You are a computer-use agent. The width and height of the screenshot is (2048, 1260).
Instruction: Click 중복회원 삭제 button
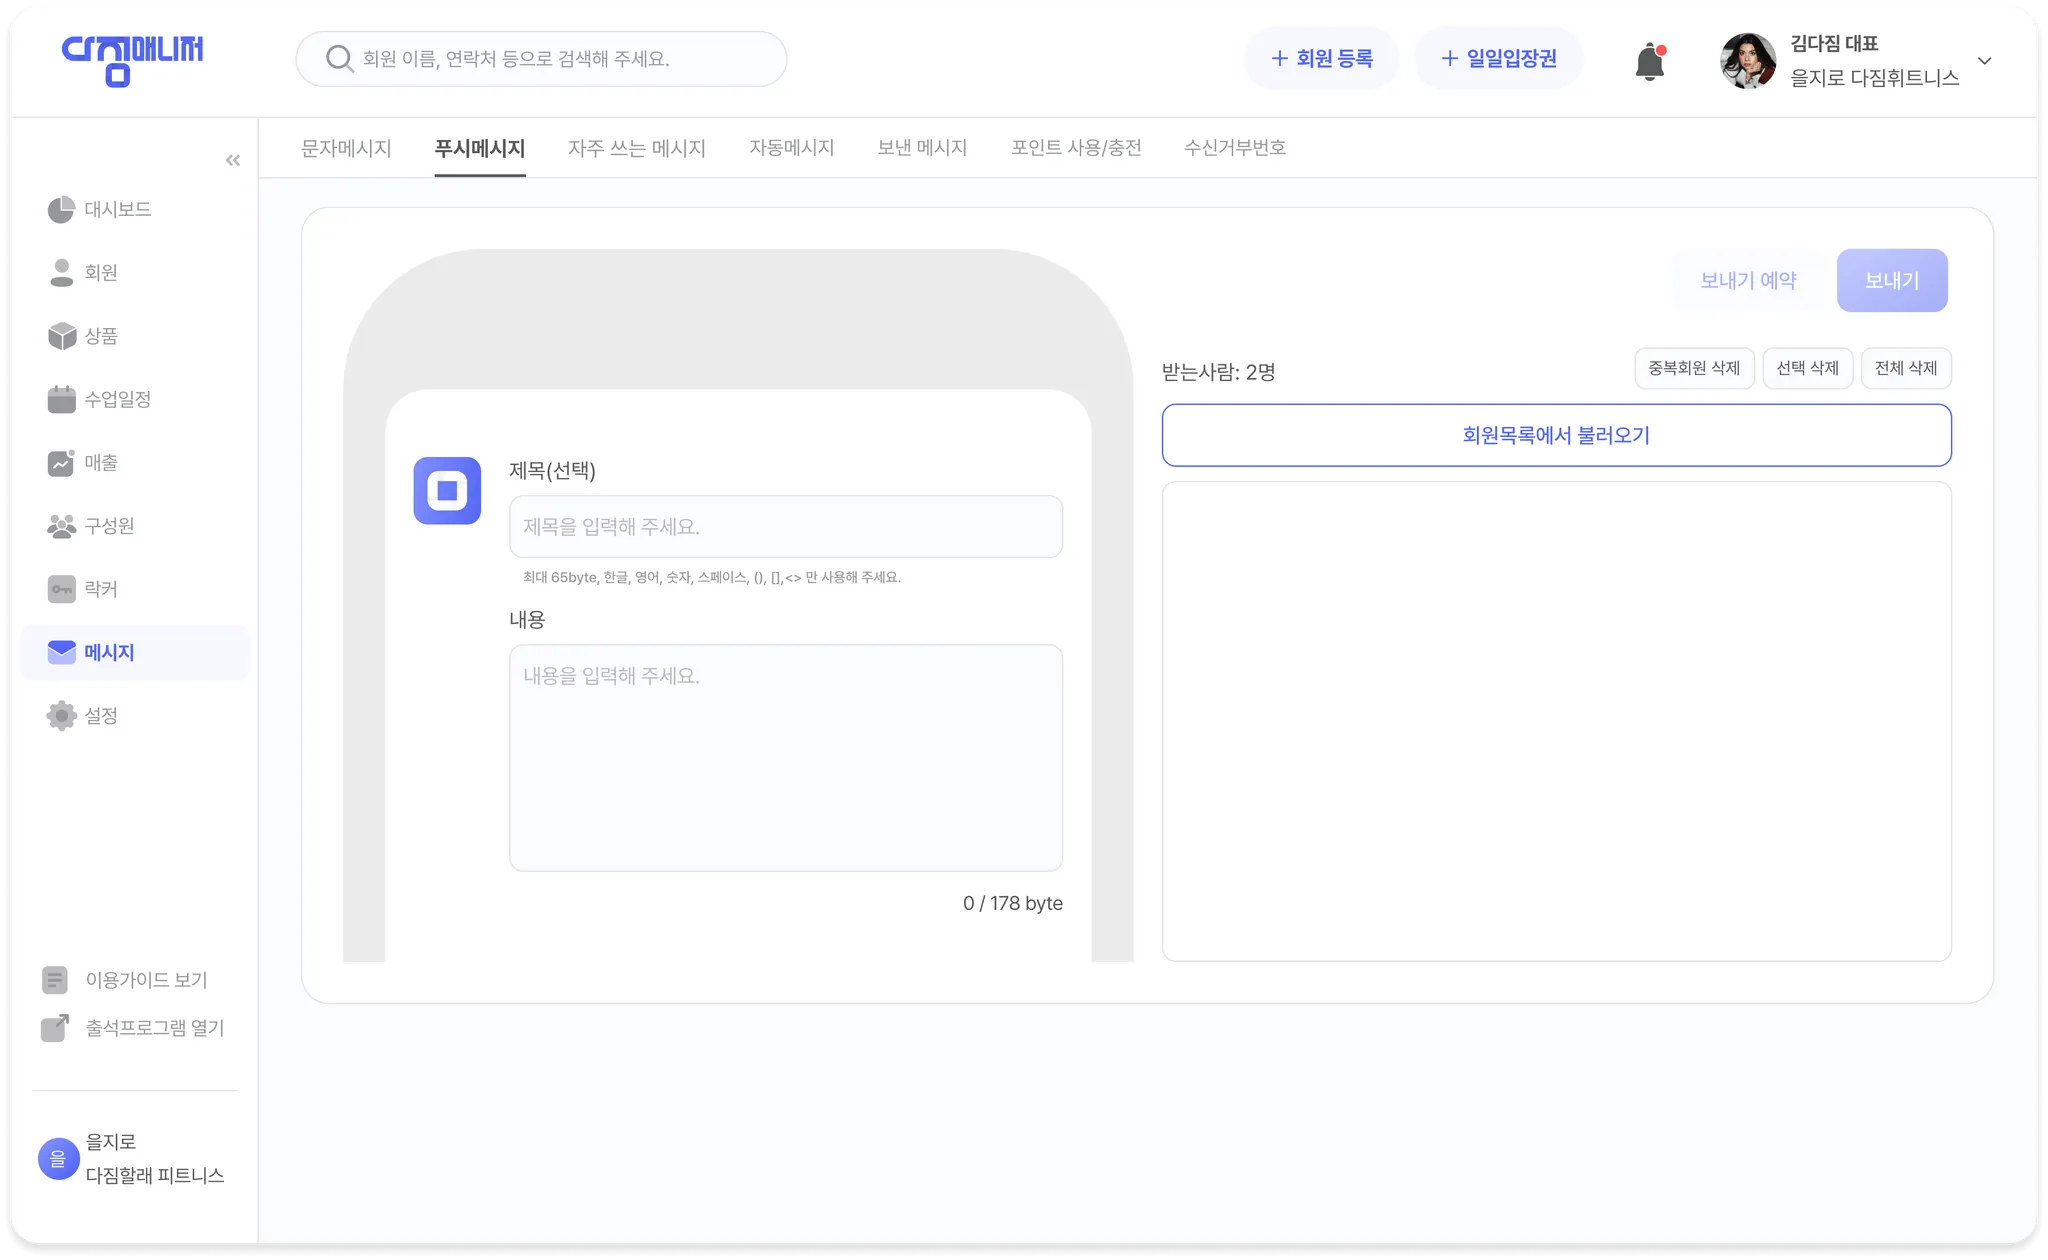(1694, 368)
